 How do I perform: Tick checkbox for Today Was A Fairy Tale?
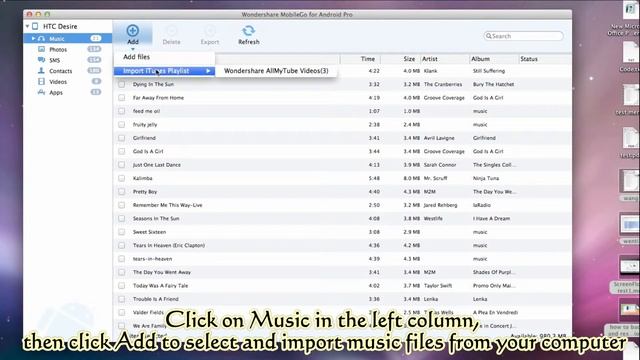(122, 286)
